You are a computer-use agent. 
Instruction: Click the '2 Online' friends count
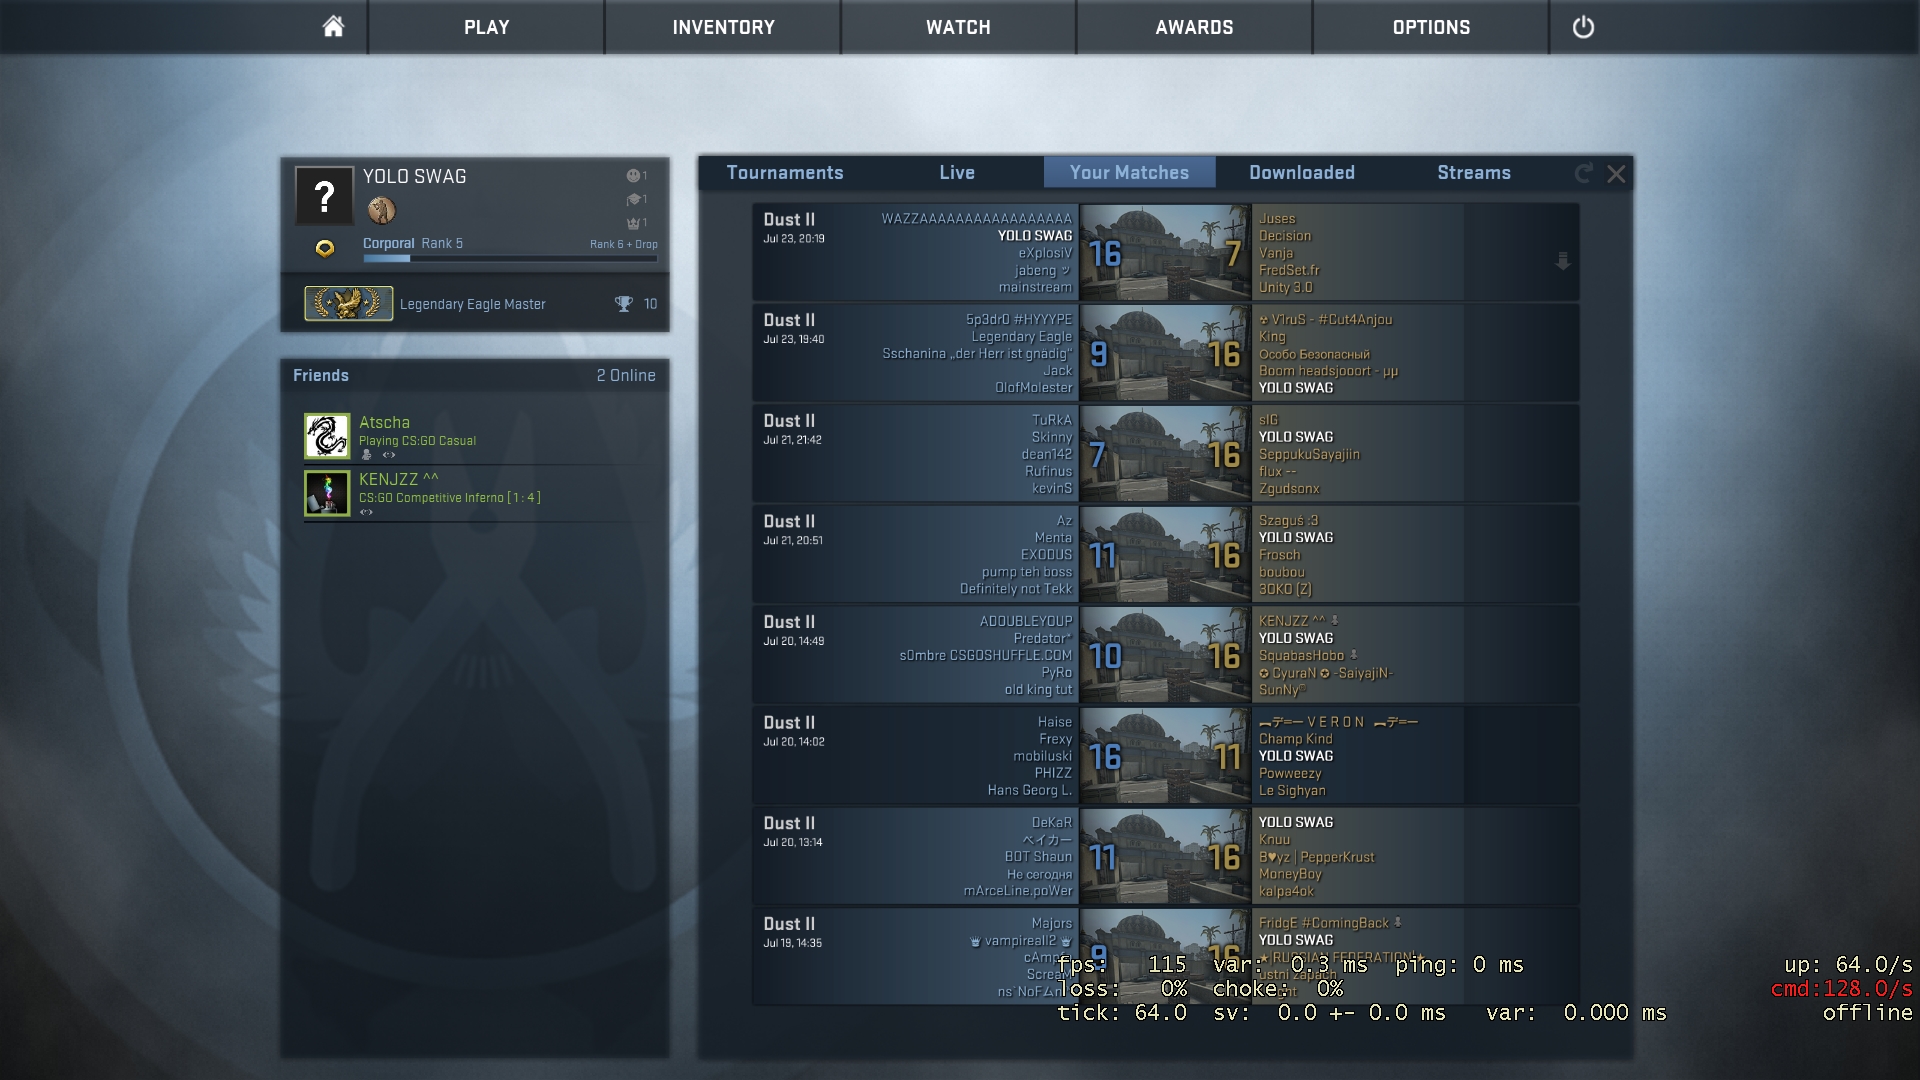coord(626,376)
